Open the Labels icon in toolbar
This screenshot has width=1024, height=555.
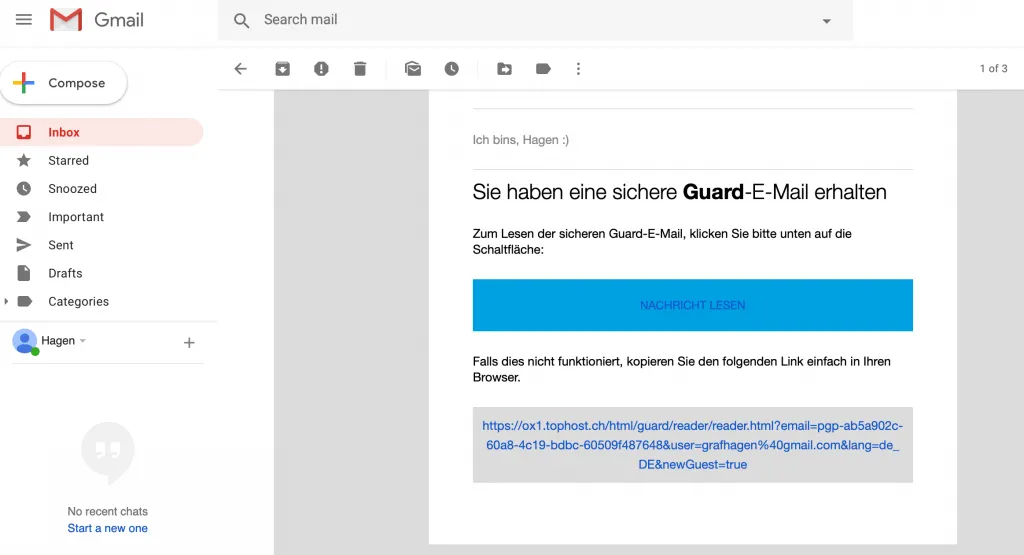click(x=543, y=69)
